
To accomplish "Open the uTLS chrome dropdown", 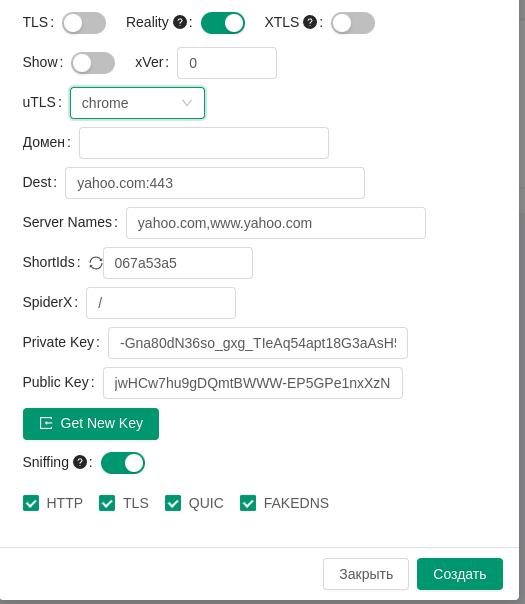I will tap(138, 103).
